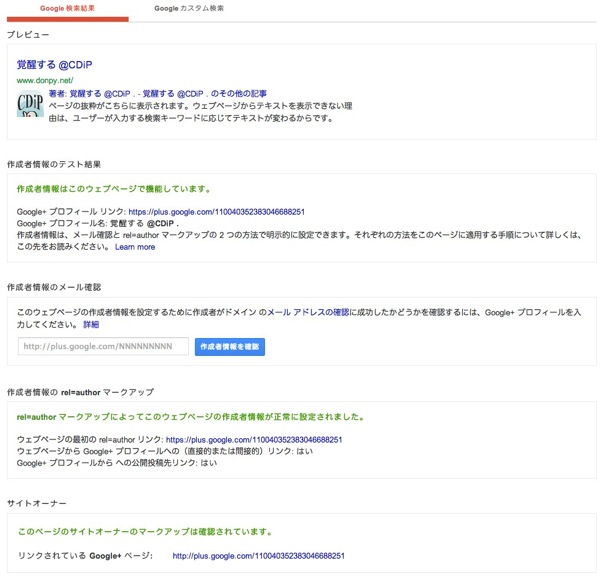Switch to Google カスタム検索 tab
The image size is (600, 584).
tap(189, 8)
